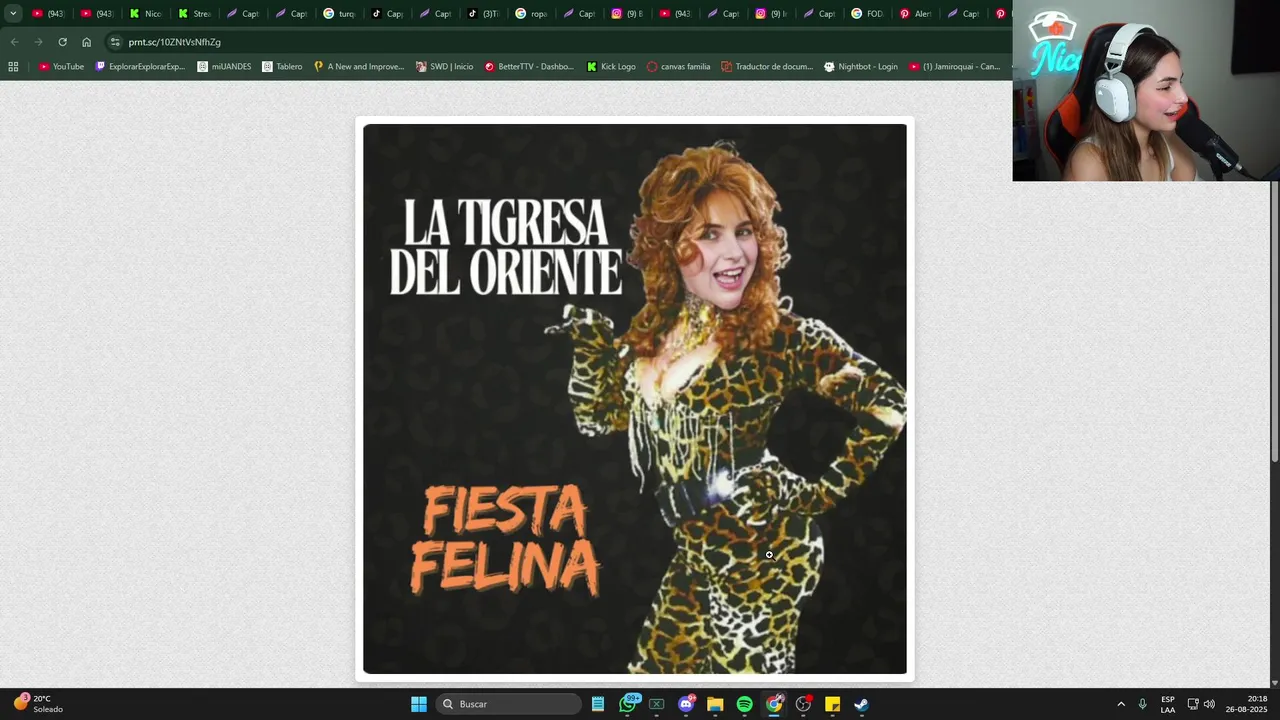Image resolution: width=1280 pixels, height=720 pixels.
Task: Open the Windows Start menu
Action: (419, 704)
